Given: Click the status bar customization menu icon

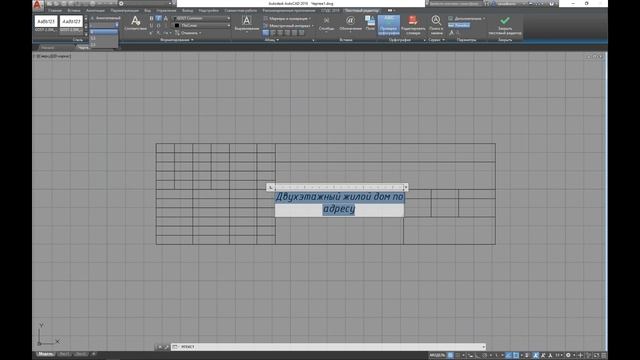Looking at the screenshot, I should 604,356.
